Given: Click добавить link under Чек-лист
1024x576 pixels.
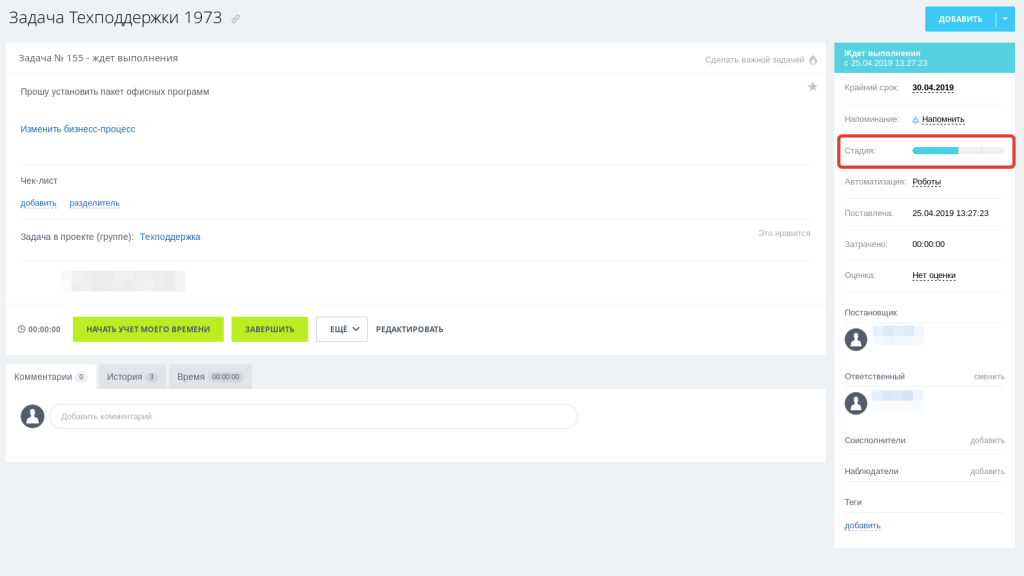Looking at the screenshot, I should pyautogui.click(x=39, y=203).
